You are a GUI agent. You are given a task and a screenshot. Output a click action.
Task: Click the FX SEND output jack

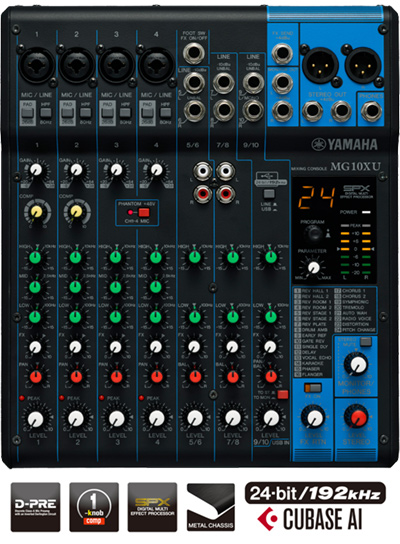tap(282, 53)
